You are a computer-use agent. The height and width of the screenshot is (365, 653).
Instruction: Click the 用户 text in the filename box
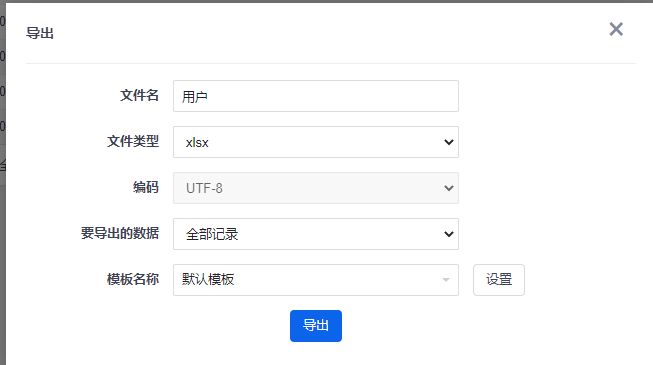[x=194, y=97]
